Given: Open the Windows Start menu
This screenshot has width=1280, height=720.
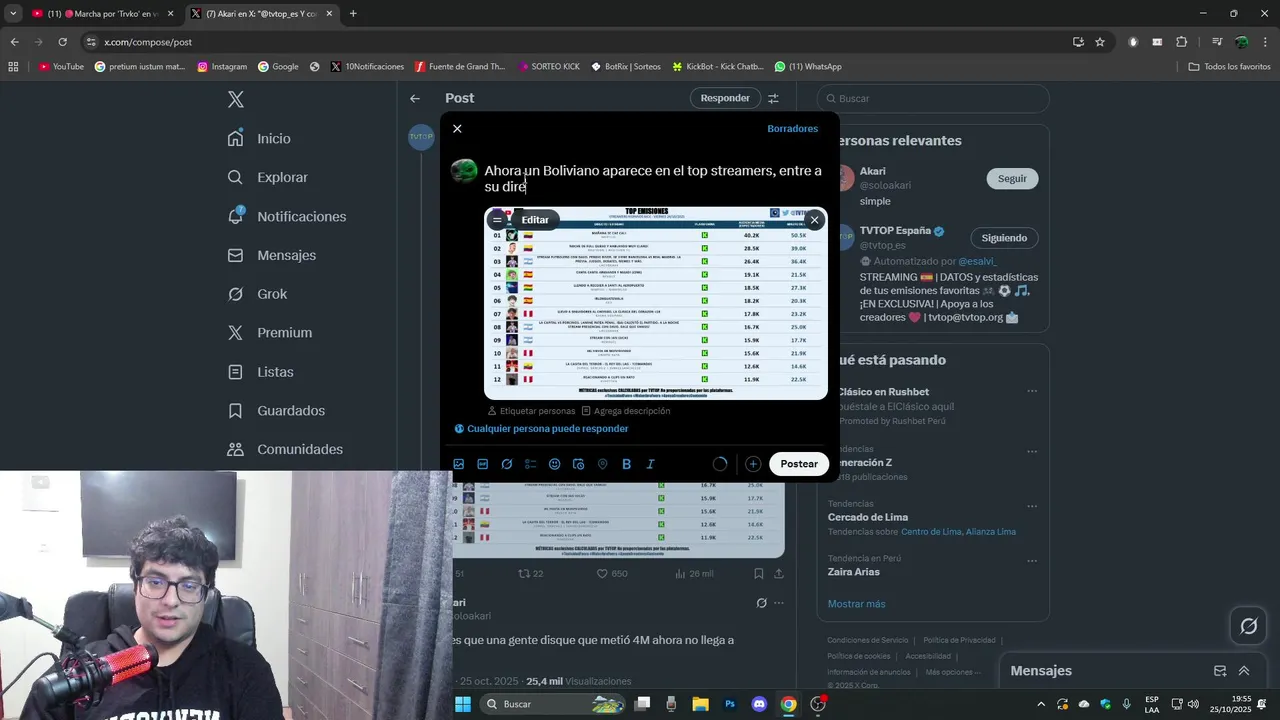Looking at the screenshot, I should point(463,704).
